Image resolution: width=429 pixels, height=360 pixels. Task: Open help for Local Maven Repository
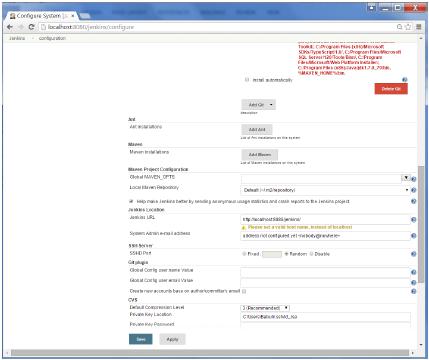click(414, 190)
